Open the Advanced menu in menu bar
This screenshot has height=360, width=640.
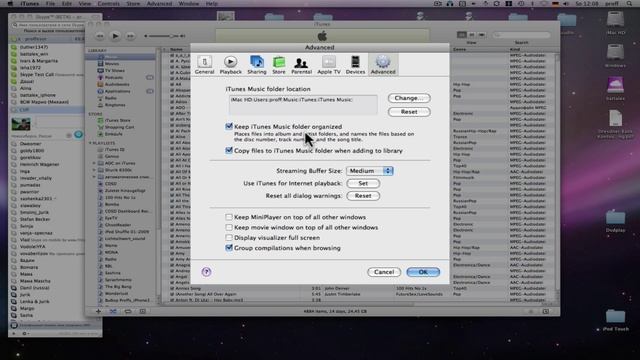(159, 4)
